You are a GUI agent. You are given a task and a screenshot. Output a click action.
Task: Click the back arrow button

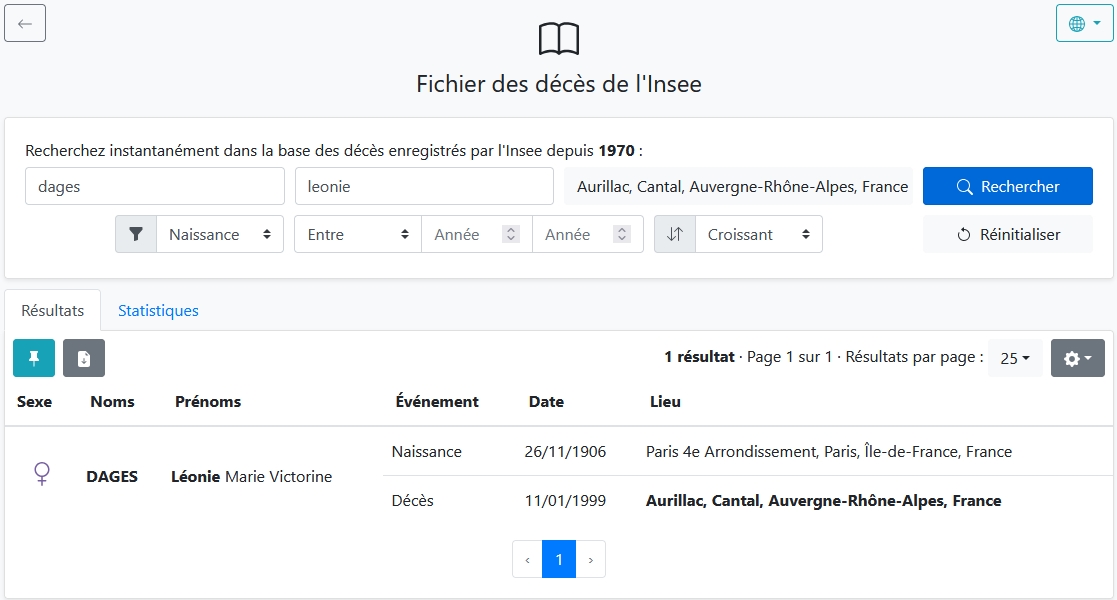[x=25, y=23]
